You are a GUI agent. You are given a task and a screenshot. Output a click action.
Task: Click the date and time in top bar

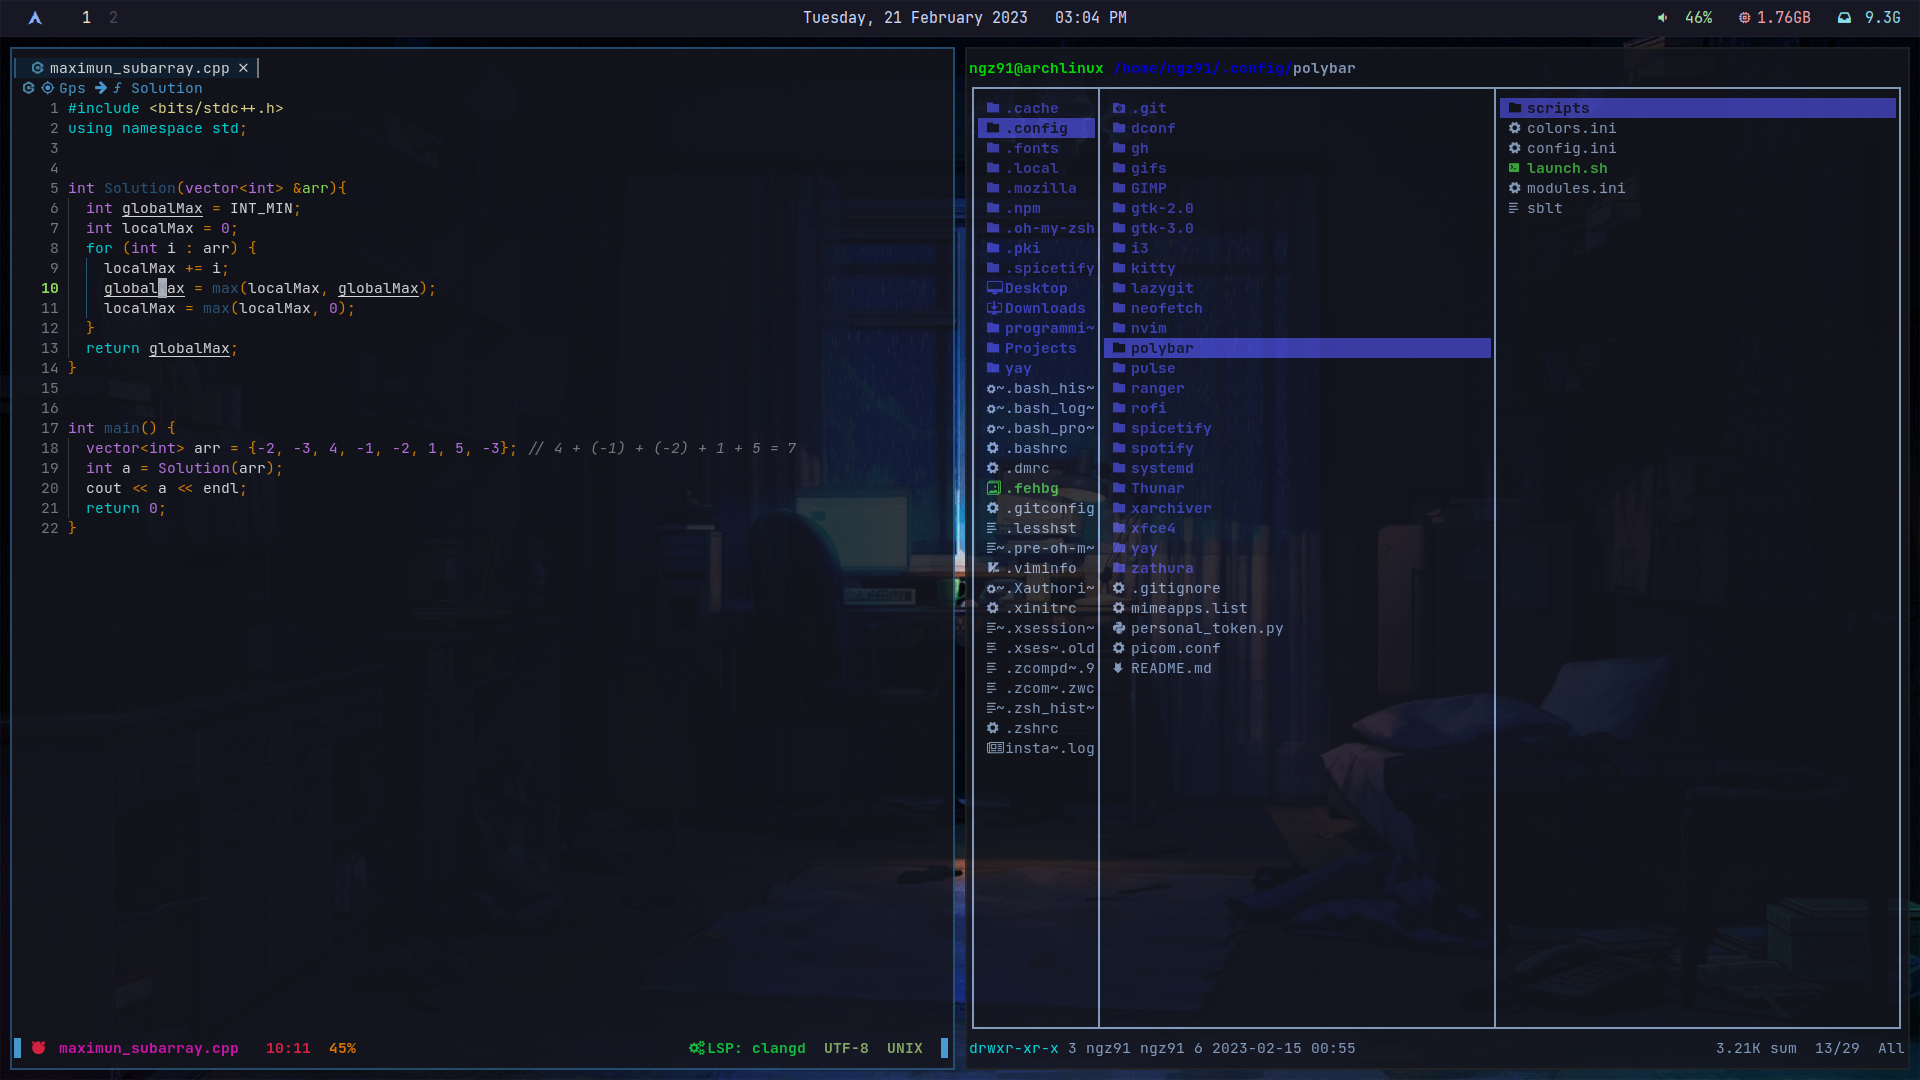coord(964,18)
